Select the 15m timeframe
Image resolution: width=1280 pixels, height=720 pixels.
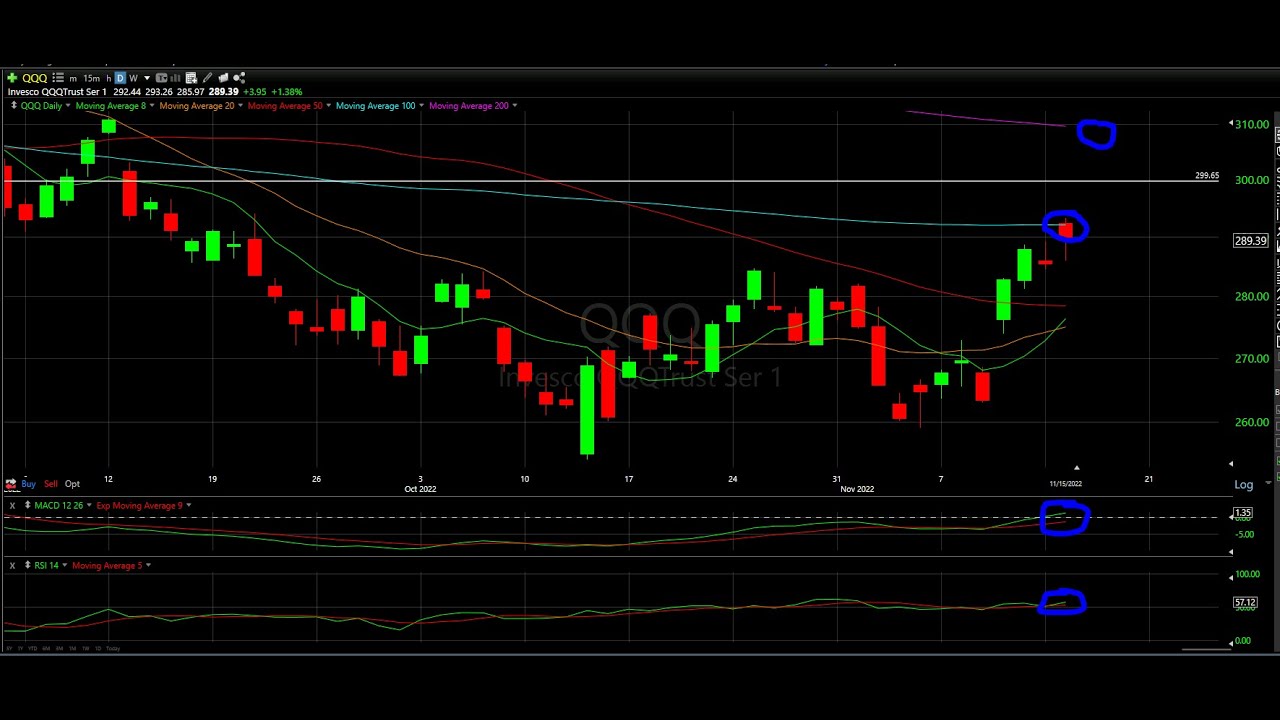(92, 78)
